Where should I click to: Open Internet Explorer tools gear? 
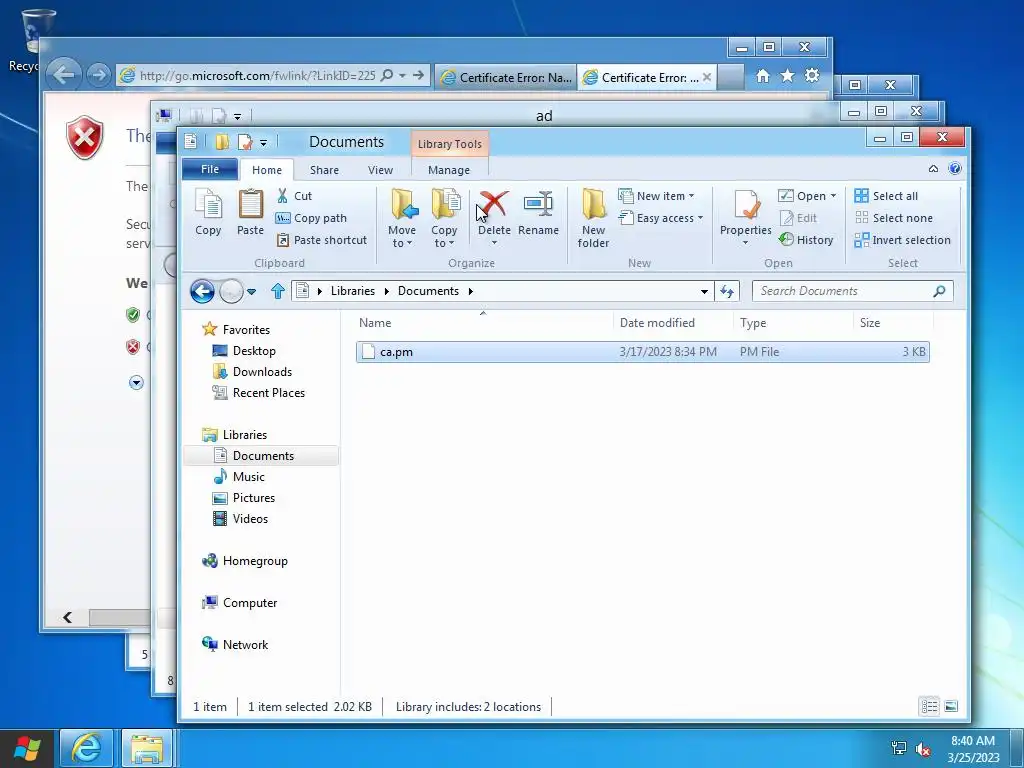pyautogui.click(x=812, y=76)
